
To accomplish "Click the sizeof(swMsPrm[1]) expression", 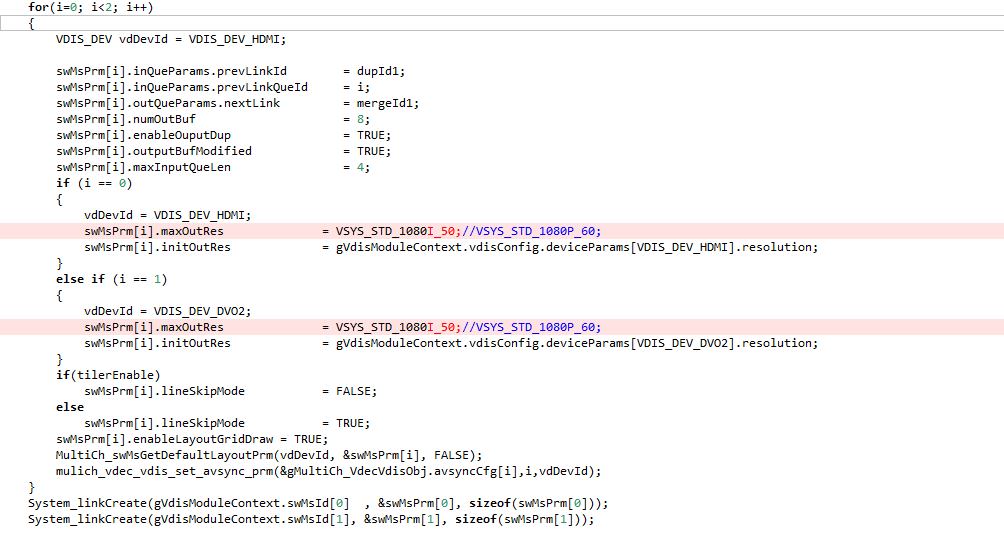I will click(x=517, y=519).
